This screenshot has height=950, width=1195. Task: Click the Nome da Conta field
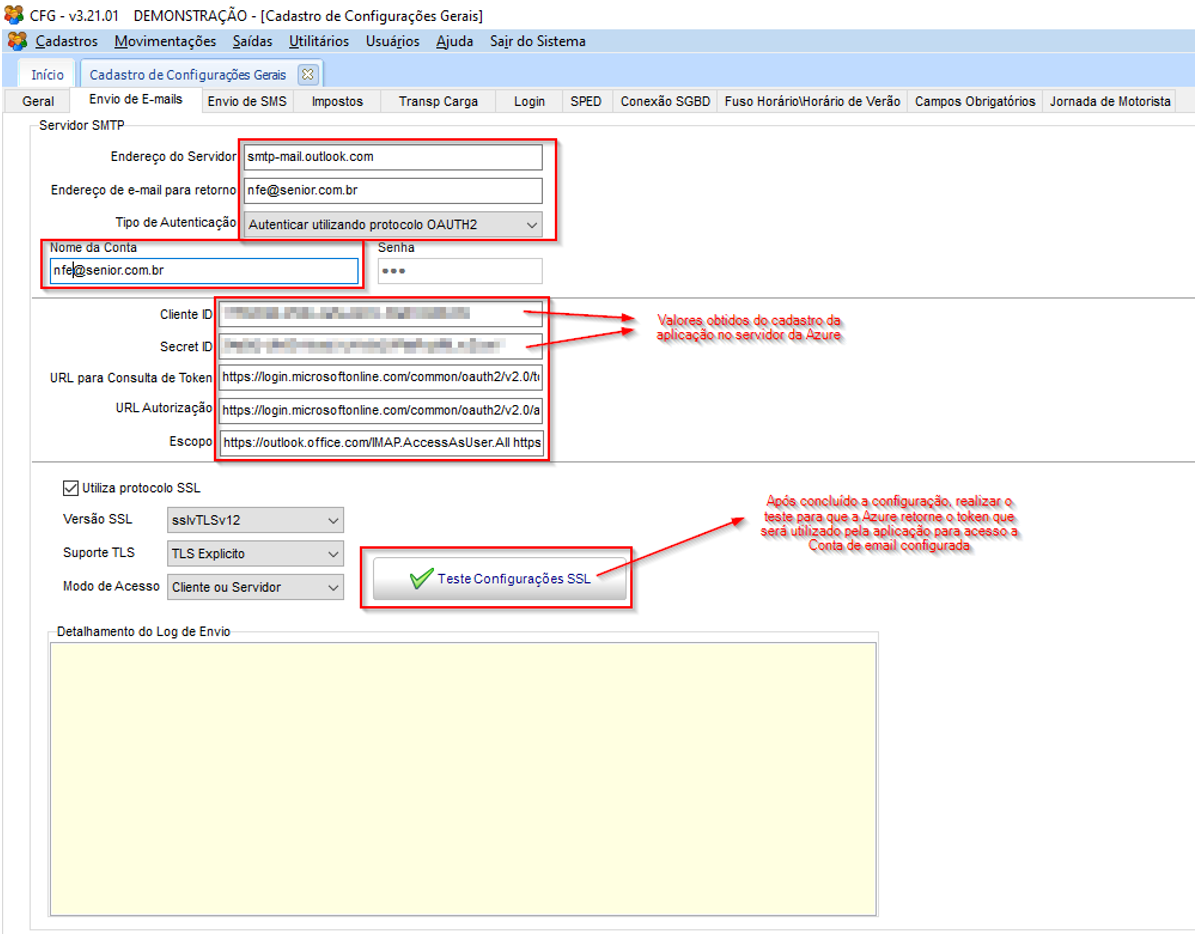pos(204,271)
